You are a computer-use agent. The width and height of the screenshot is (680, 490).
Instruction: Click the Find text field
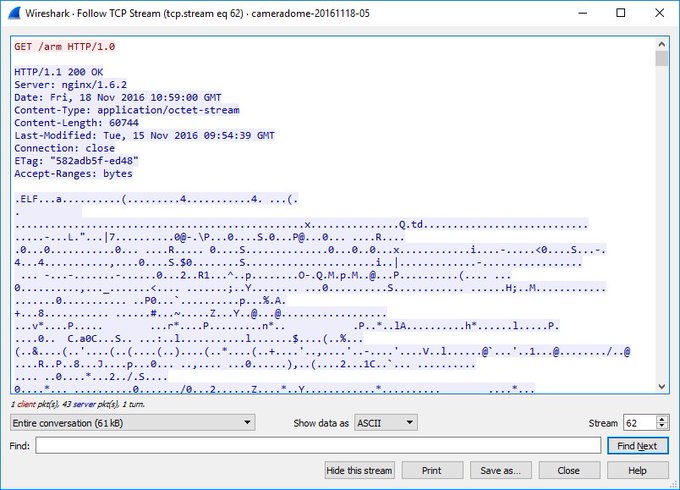(x=318, y=445)
